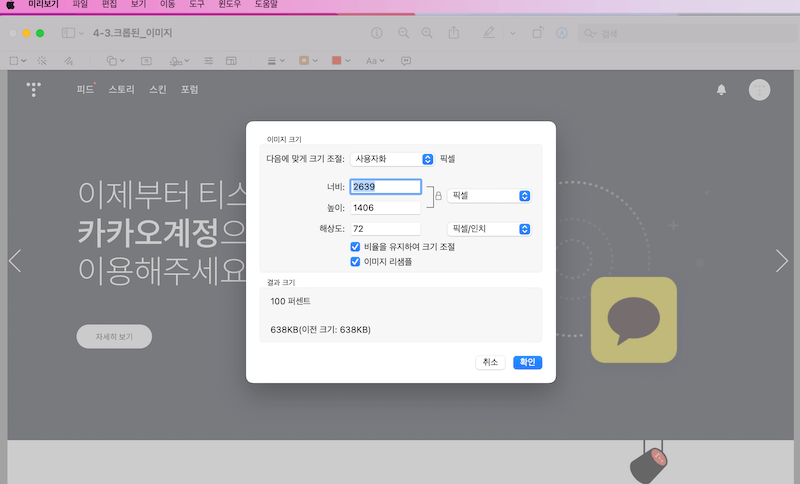Open the Adjust Size tool
Screen dimensions: 800x484
pyautogui.click(x=231, y=61)
